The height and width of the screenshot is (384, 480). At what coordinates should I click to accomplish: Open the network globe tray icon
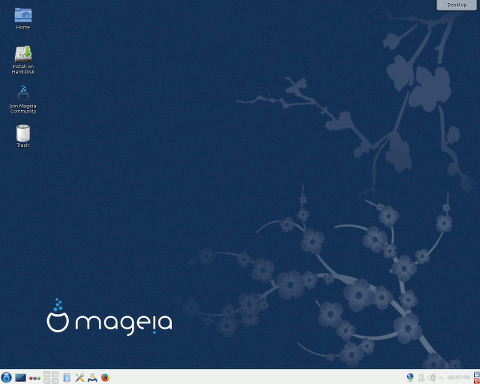tap(410, 377)
